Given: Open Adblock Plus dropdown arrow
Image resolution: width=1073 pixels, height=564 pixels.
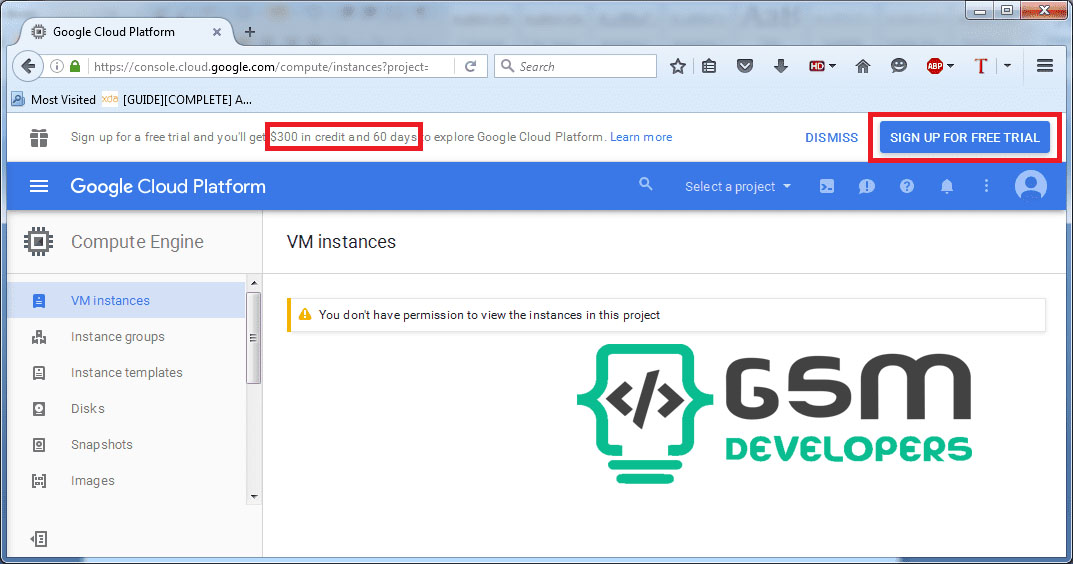Looking at the screenshot, I should click(950, 66).
